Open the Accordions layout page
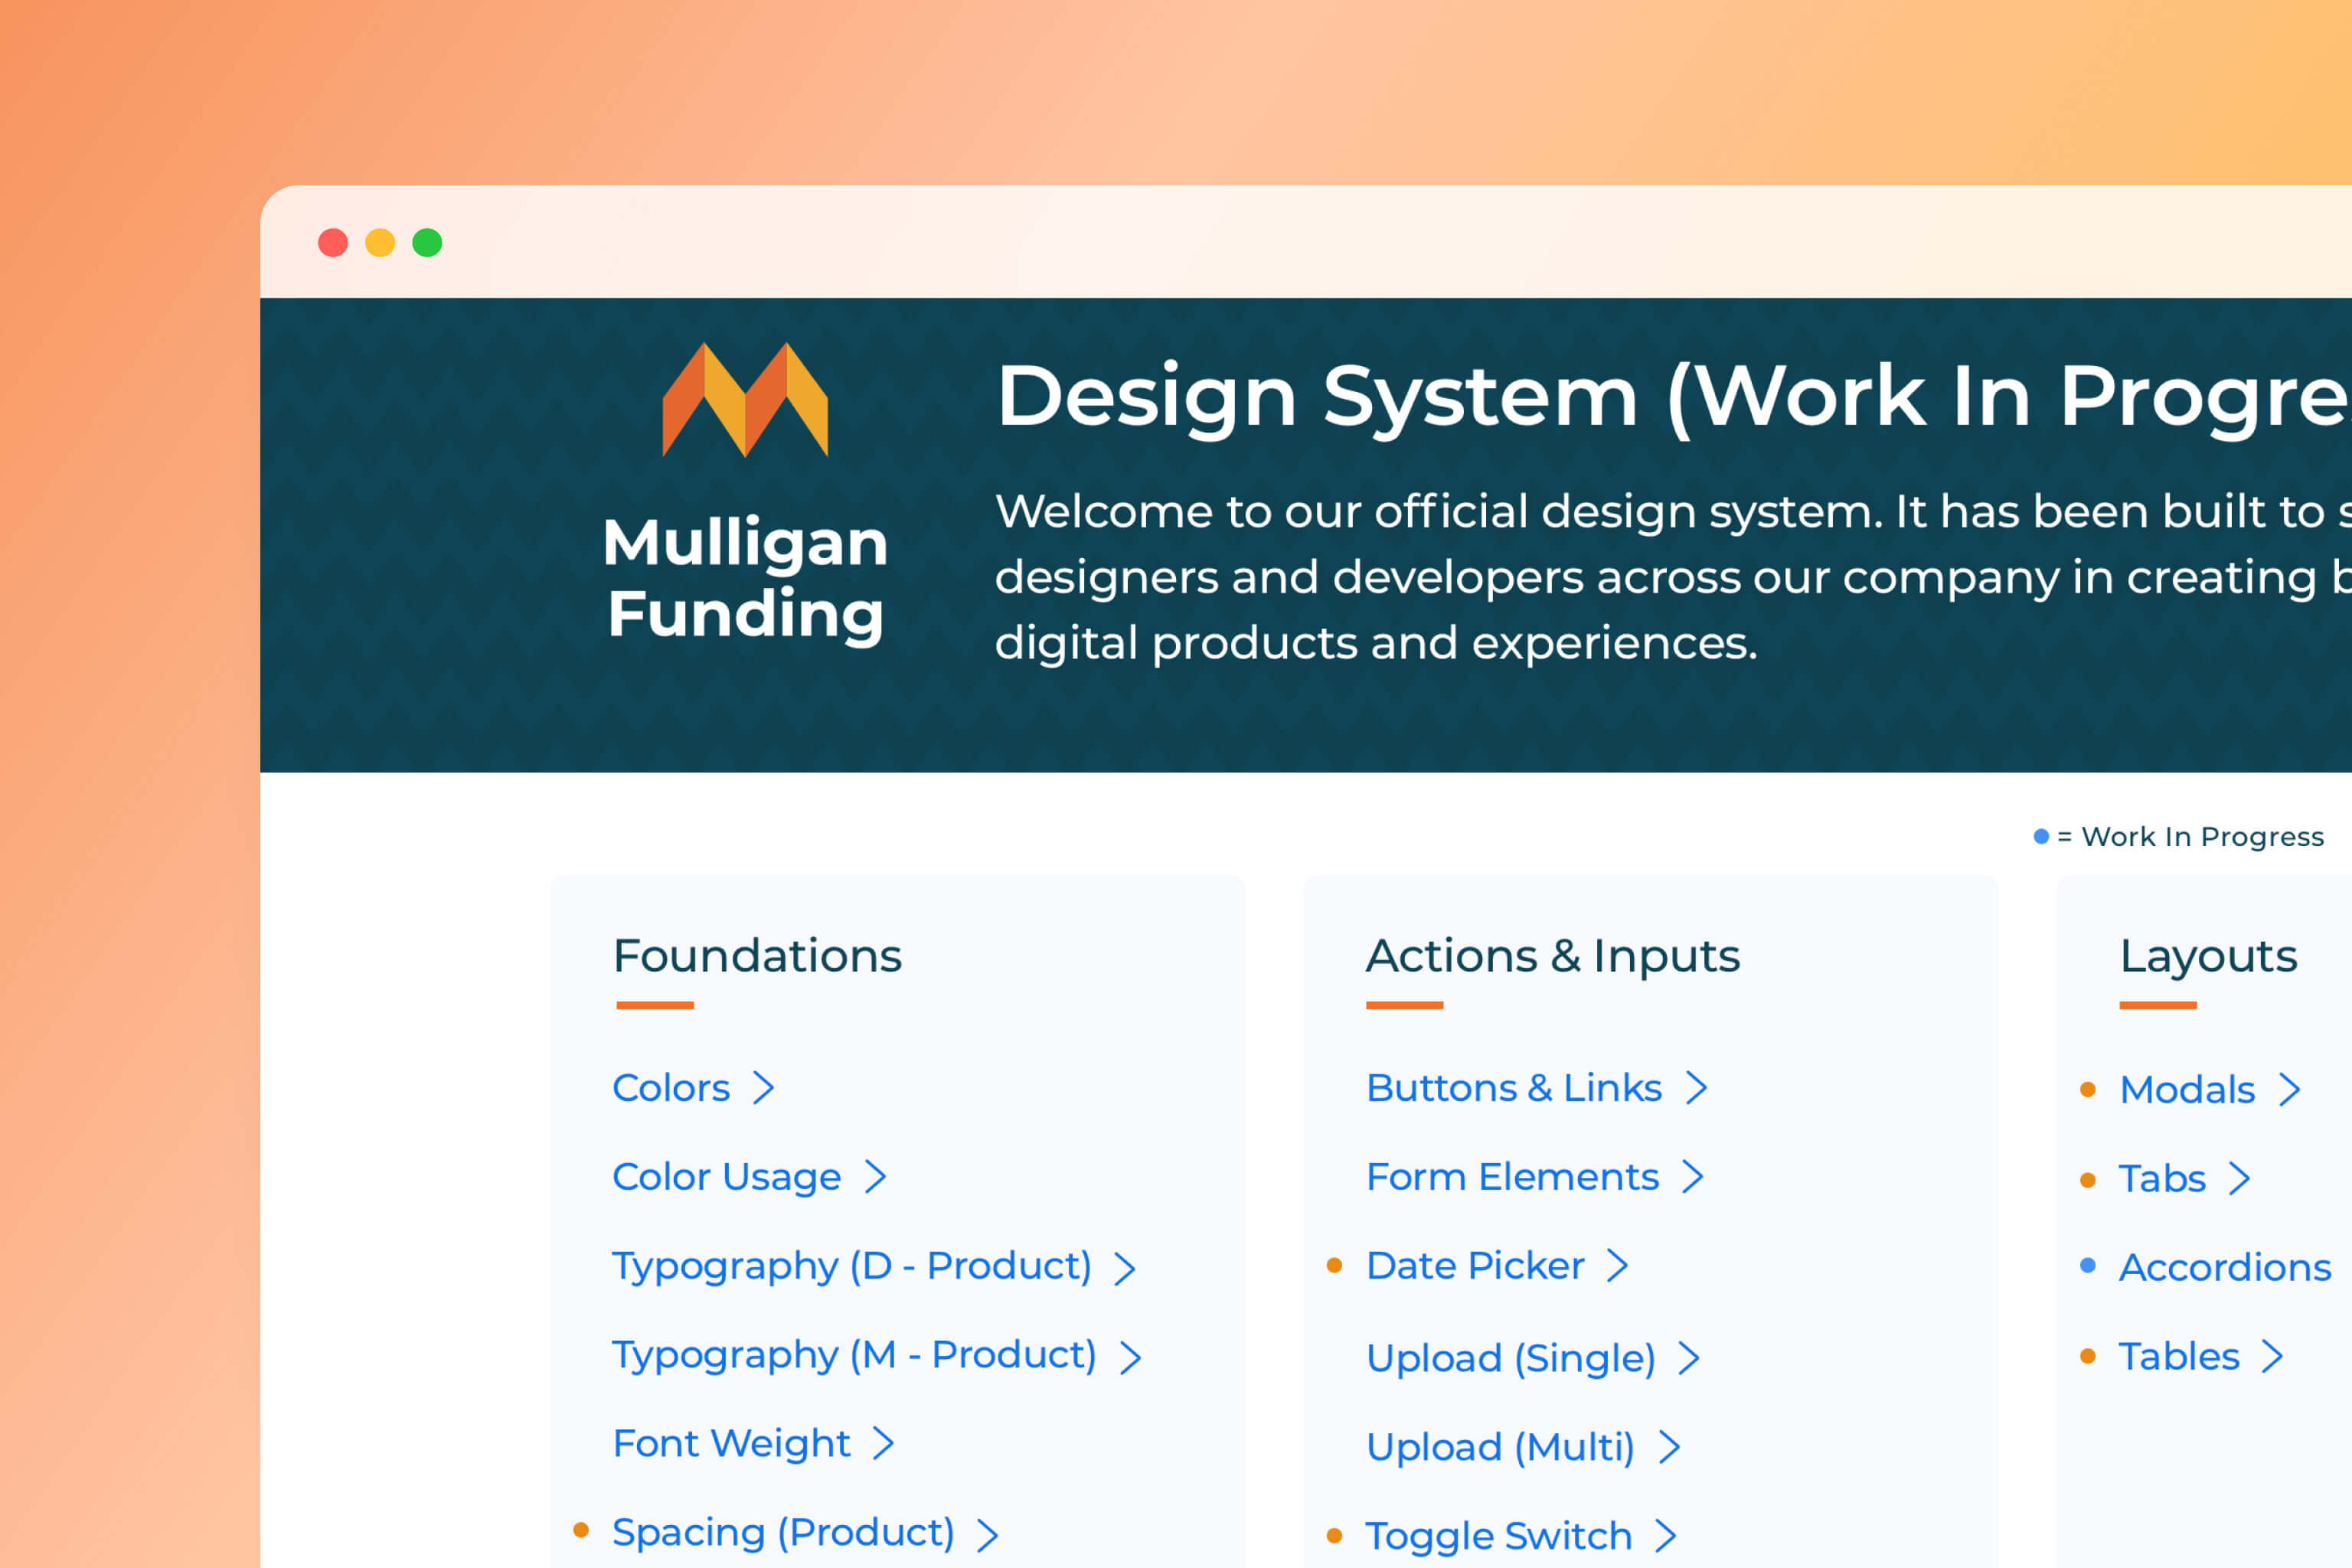Screen dimensions: 2352x1568 click(x=2225, y=1268)
